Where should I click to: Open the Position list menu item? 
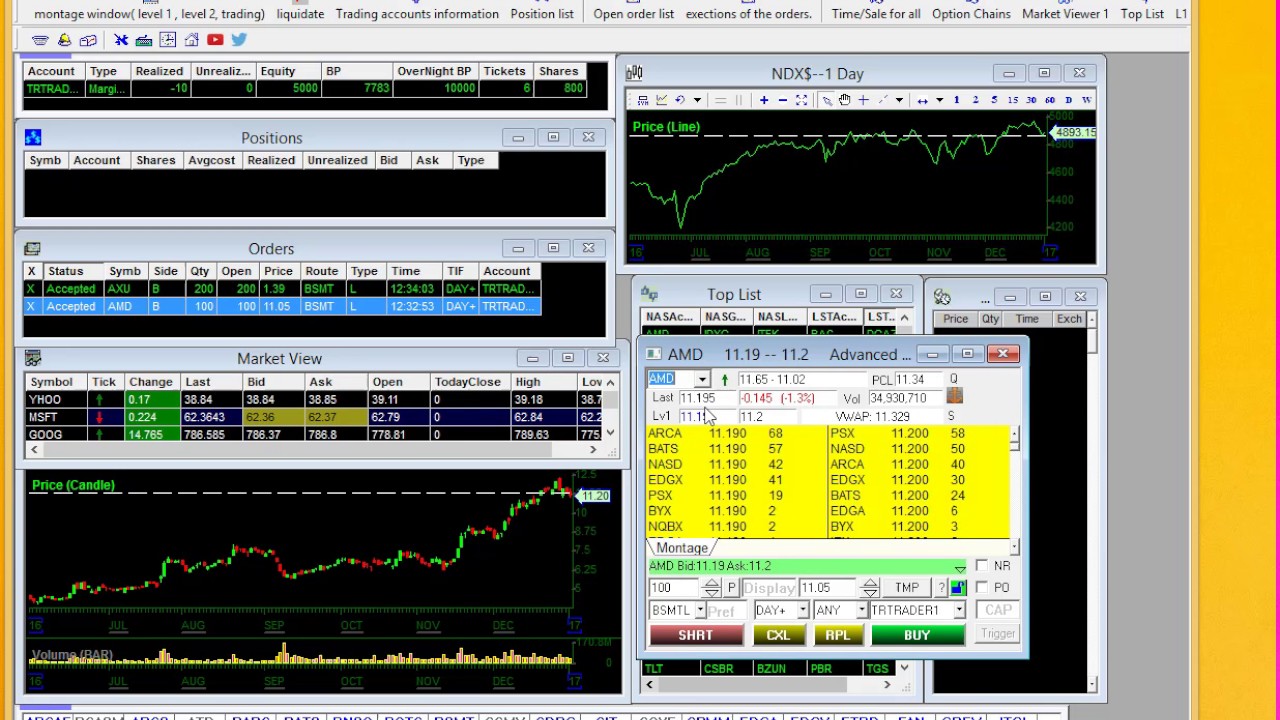[x=542, y=14]
